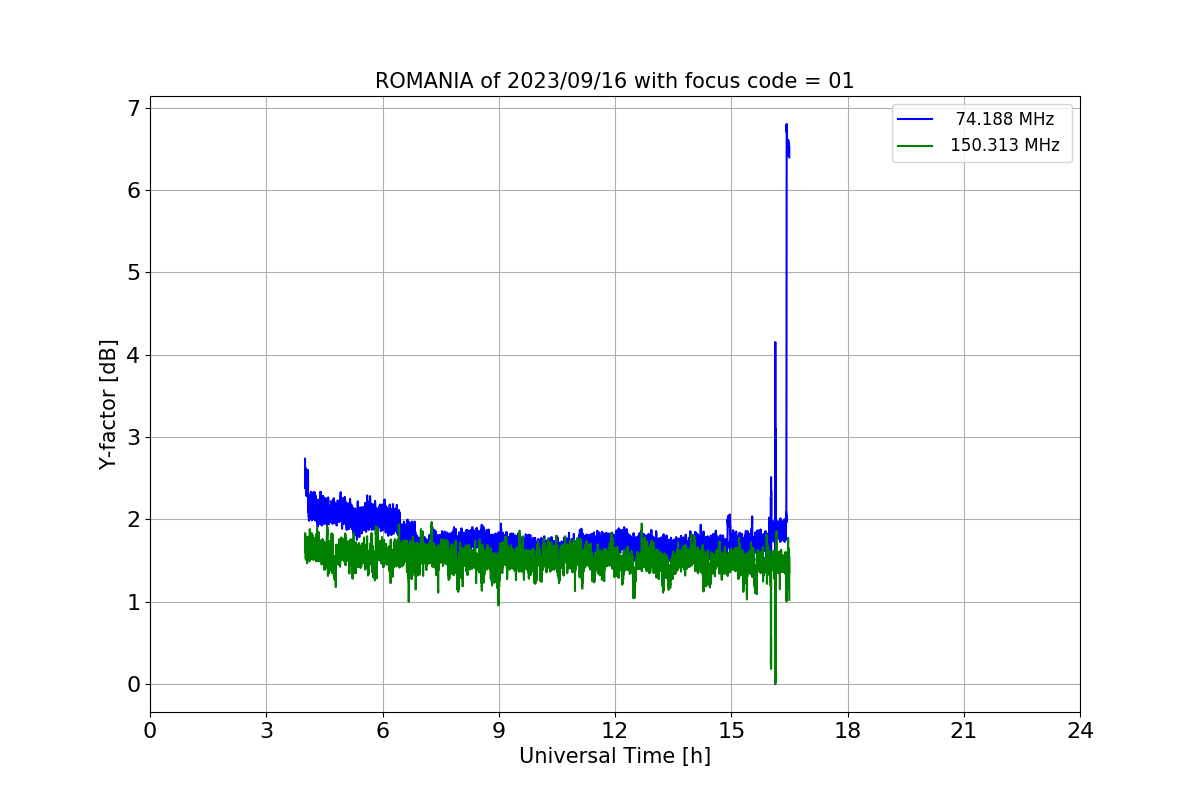Click x-axis tick label '3'
The image size is (1200, 800).
pos(266,731)
